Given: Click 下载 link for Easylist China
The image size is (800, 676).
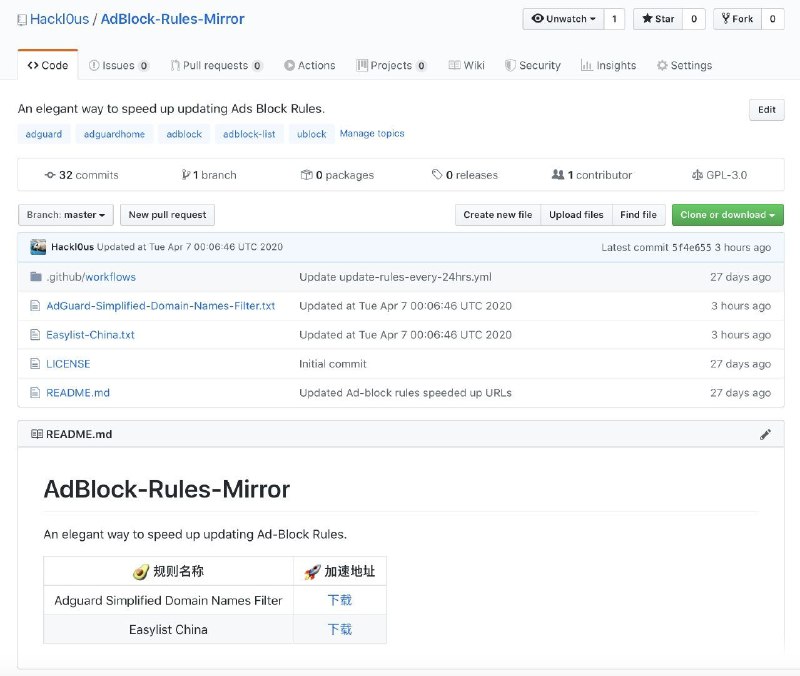Looking at the screenshot, I should tap(340, 629).
